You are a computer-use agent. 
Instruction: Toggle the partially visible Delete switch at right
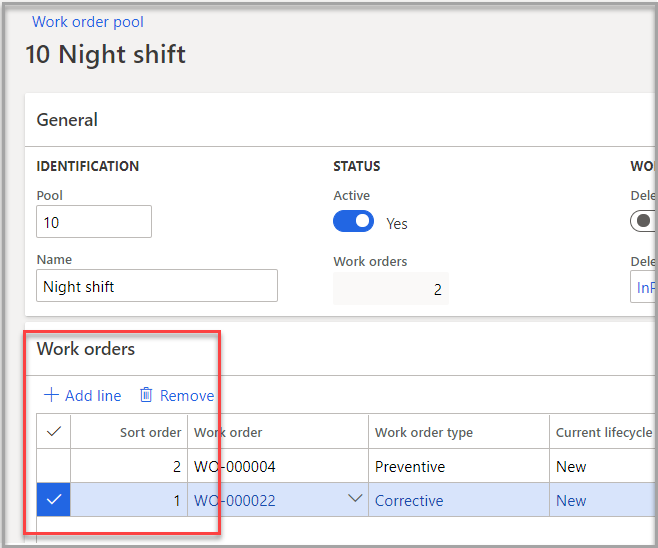coord(642,221)
